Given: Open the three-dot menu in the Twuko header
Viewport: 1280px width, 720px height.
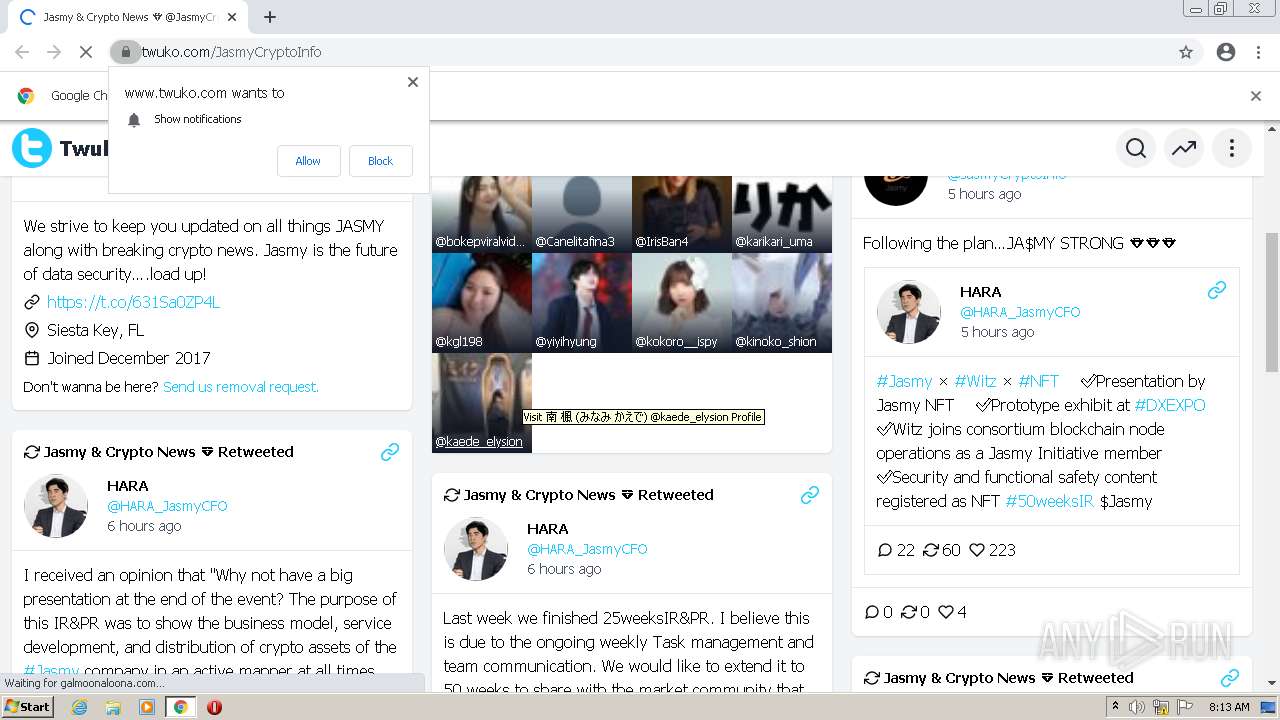Looking at the screenshot, I should tap(1232, 148).
